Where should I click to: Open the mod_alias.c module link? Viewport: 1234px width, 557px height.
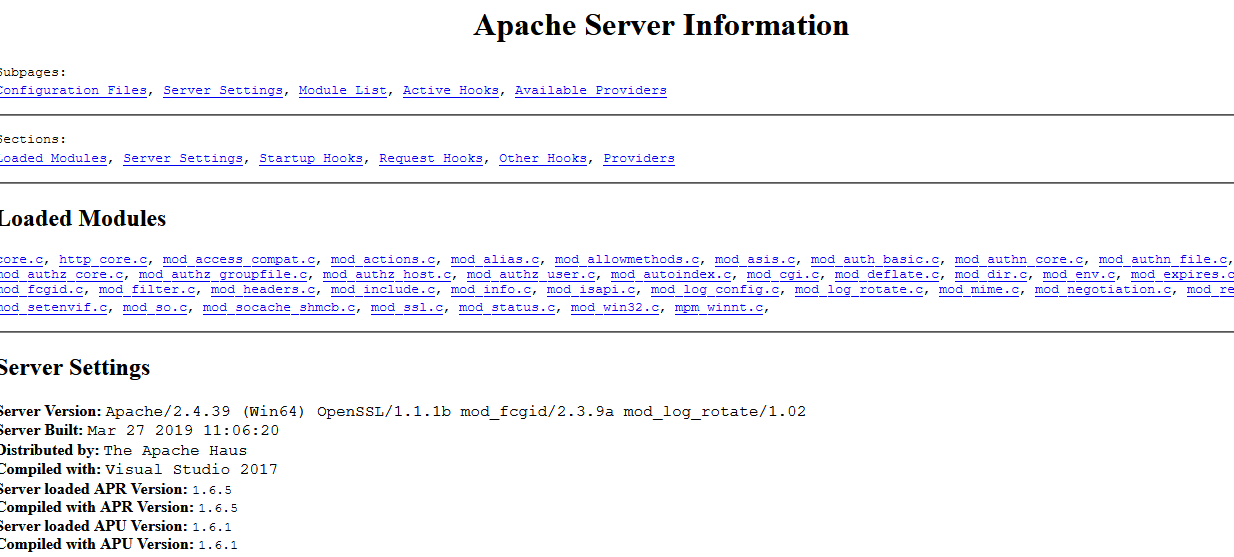tap(495, 260)
